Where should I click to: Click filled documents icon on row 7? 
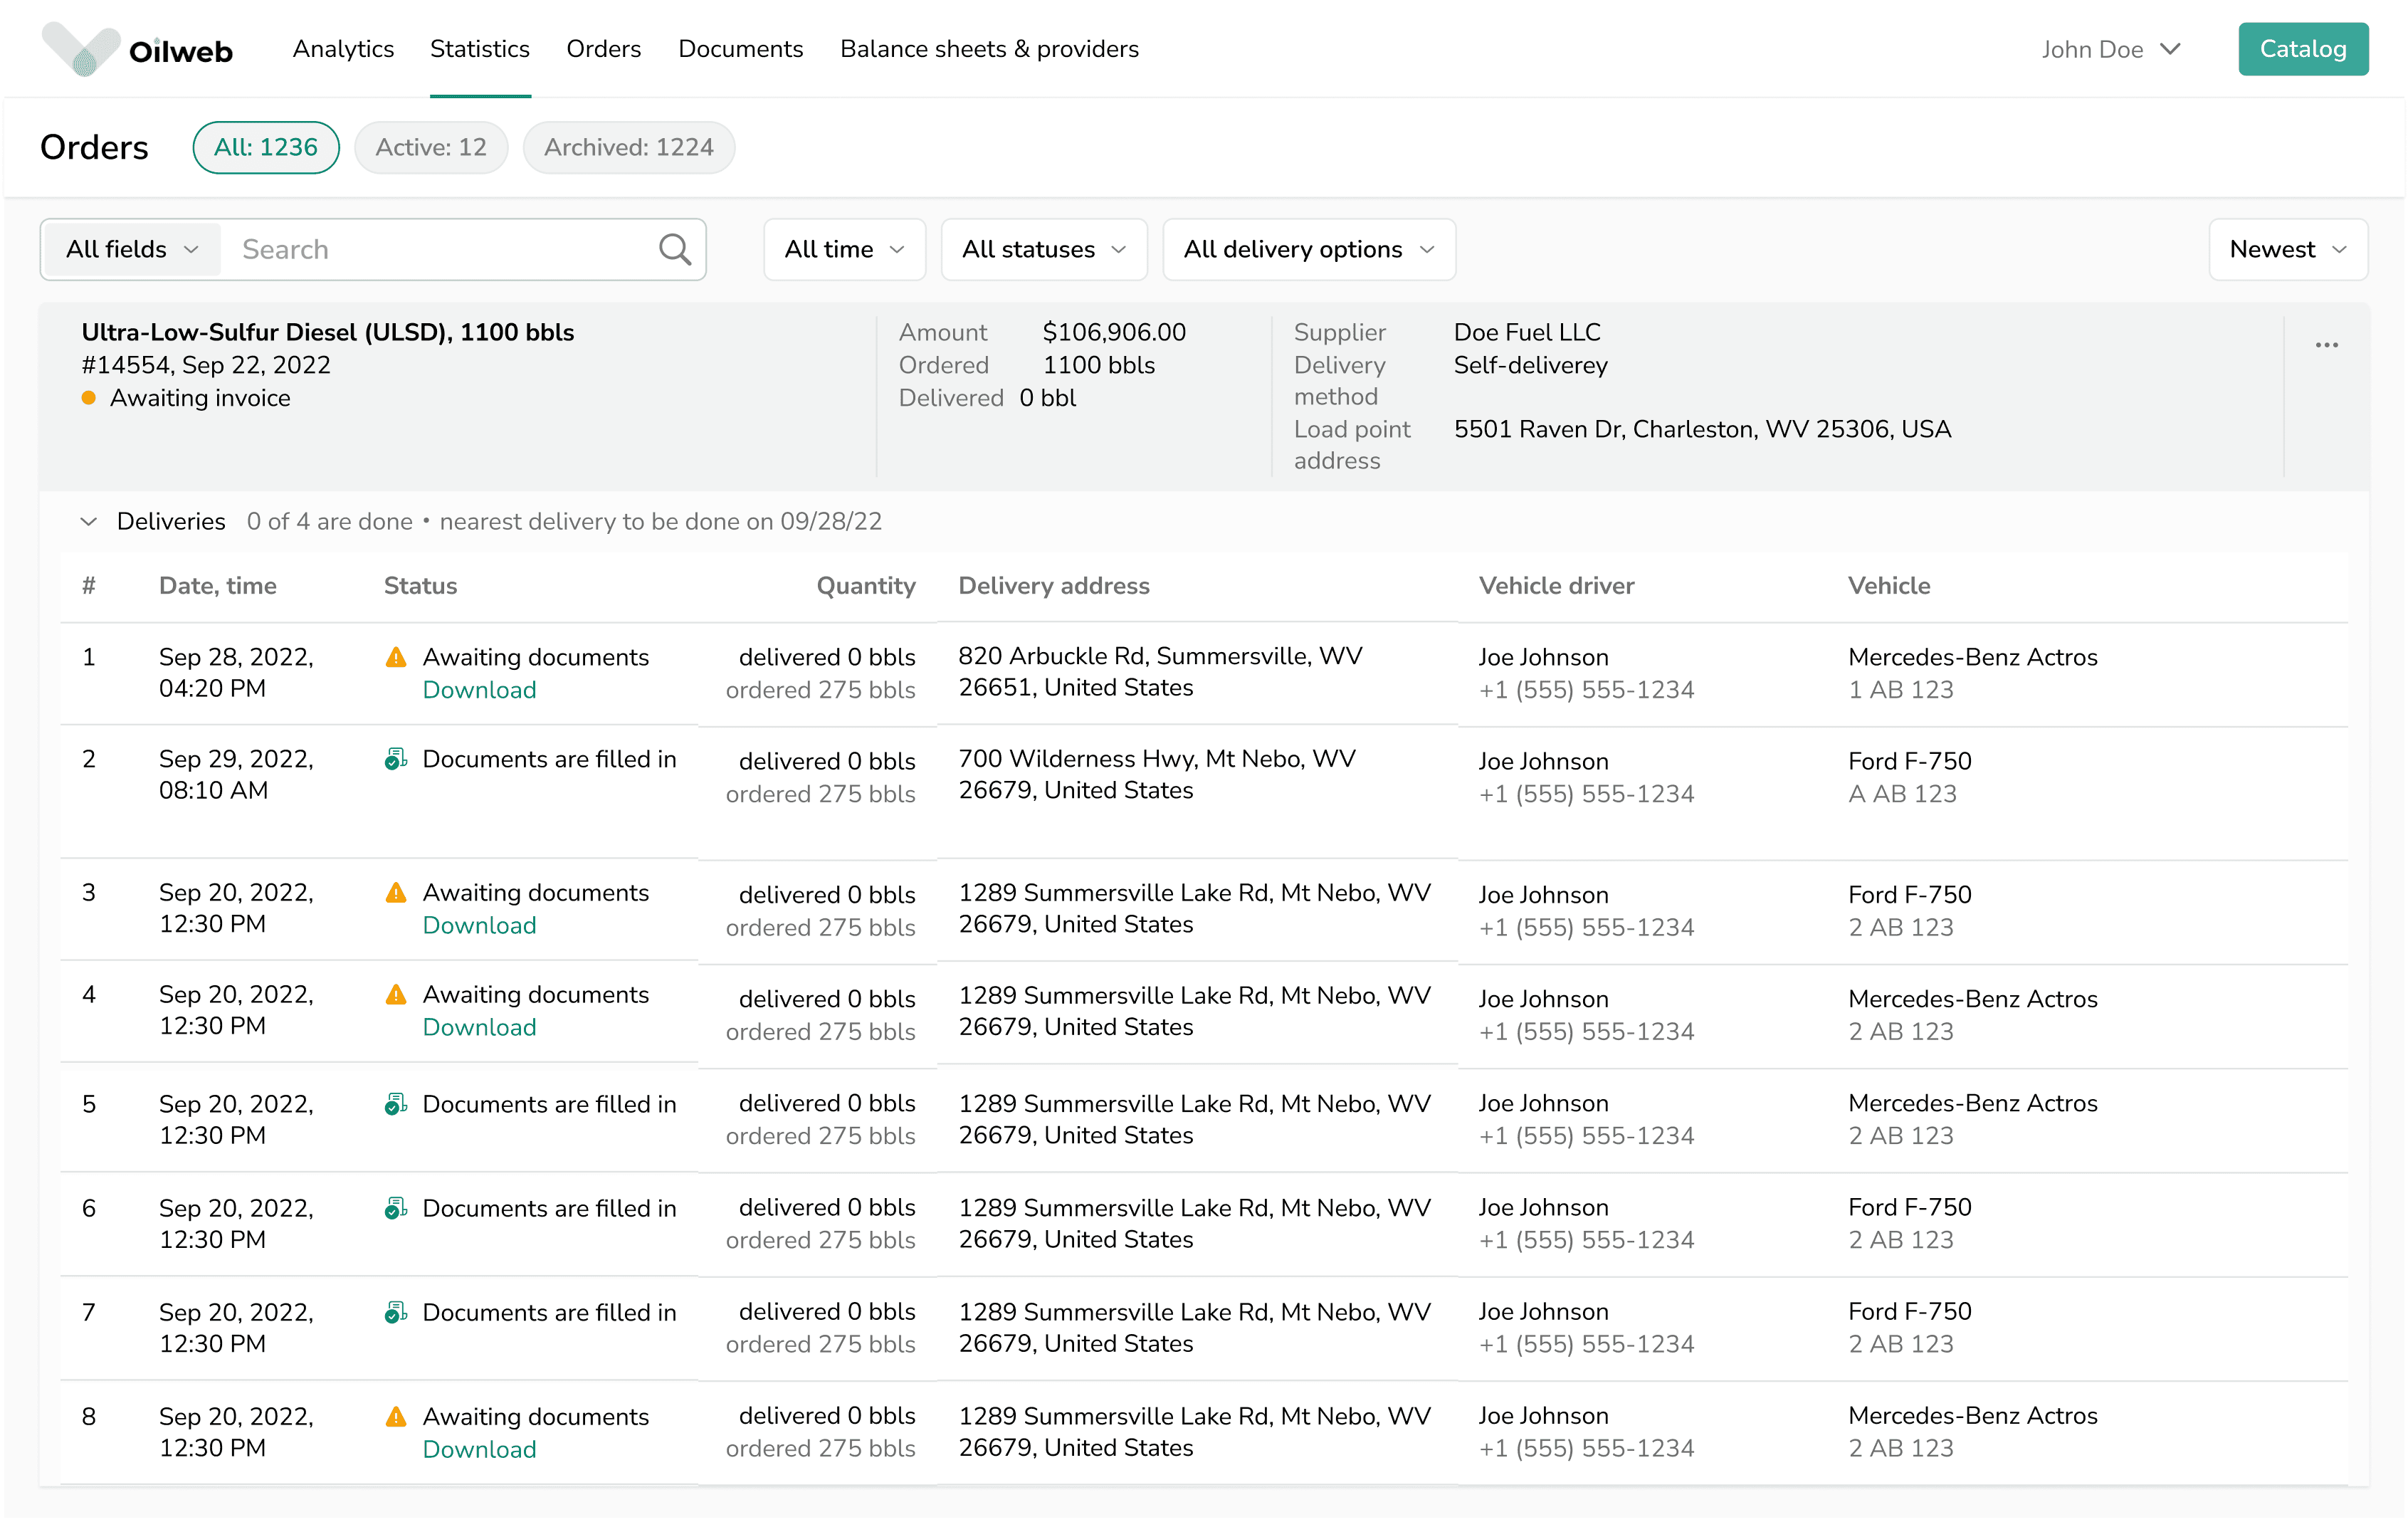(x=396, y=1312)
